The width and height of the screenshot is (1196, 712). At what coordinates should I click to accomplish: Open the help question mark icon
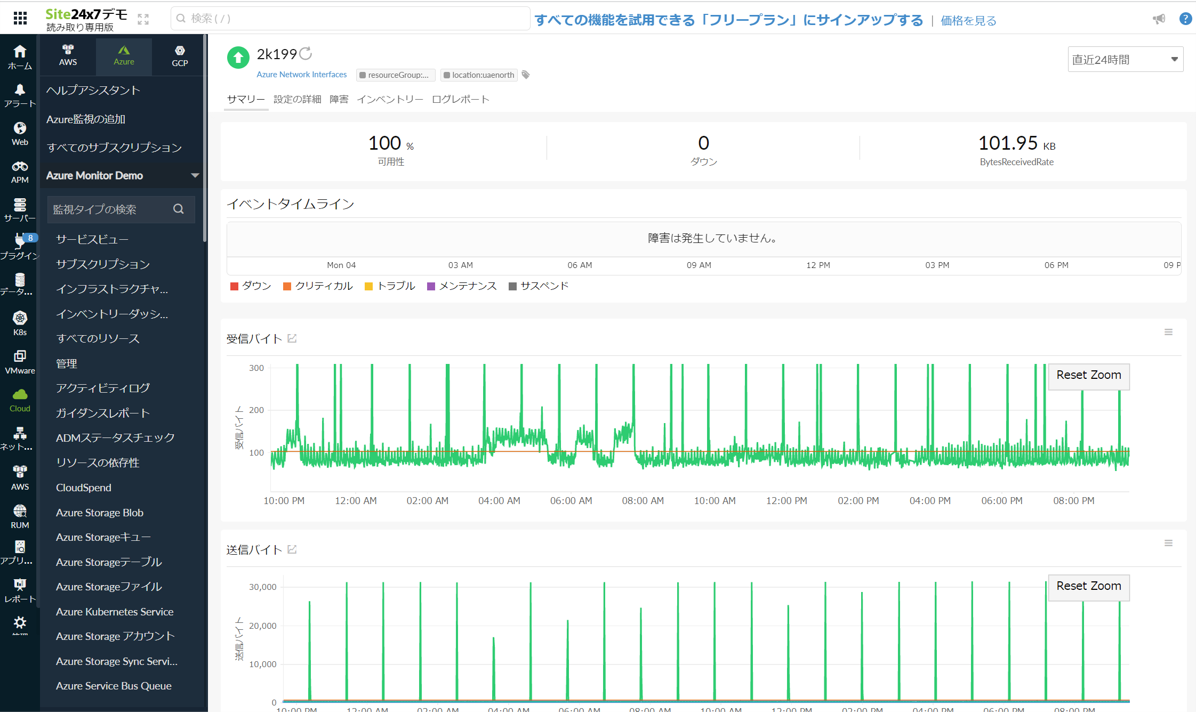[1184, 17]
